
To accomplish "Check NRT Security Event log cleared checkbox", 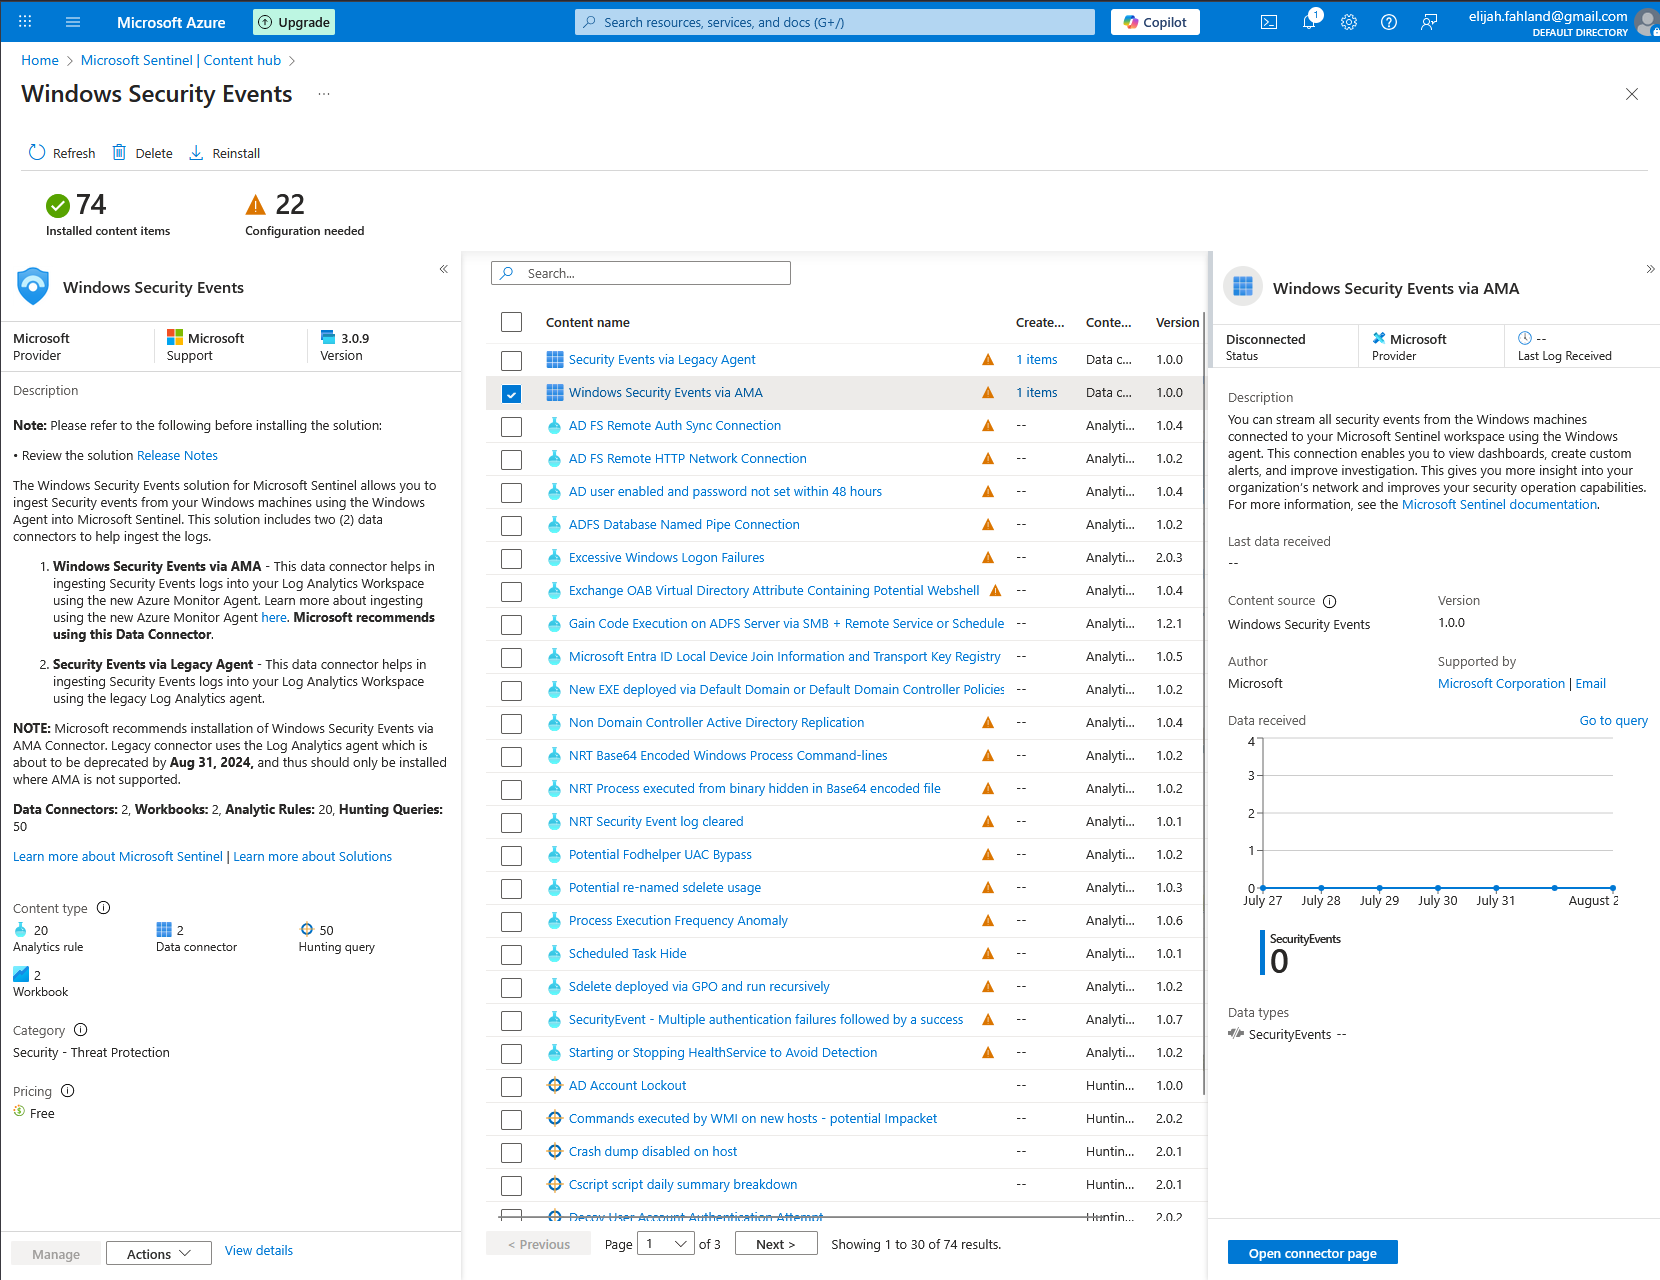I will coord(512,823).
